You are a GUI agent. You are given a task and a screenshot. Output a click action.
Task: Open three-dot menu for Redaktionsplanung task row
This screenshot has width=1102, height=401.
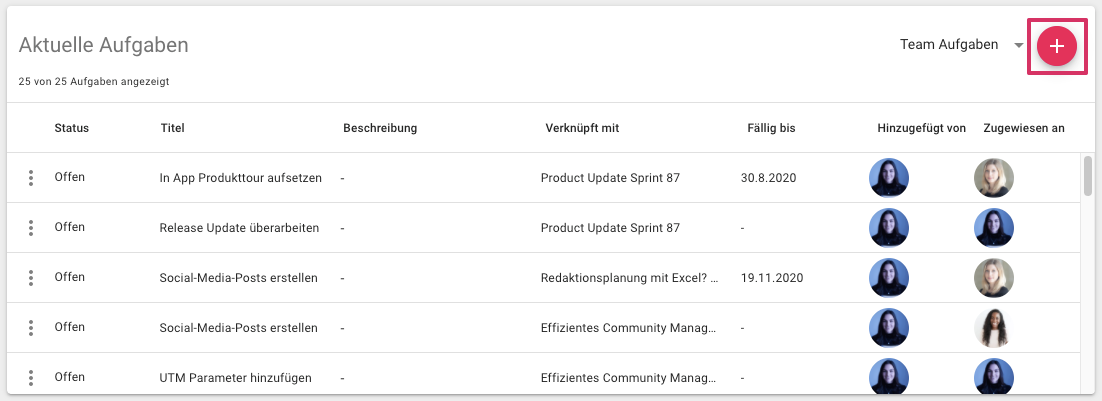30,277
